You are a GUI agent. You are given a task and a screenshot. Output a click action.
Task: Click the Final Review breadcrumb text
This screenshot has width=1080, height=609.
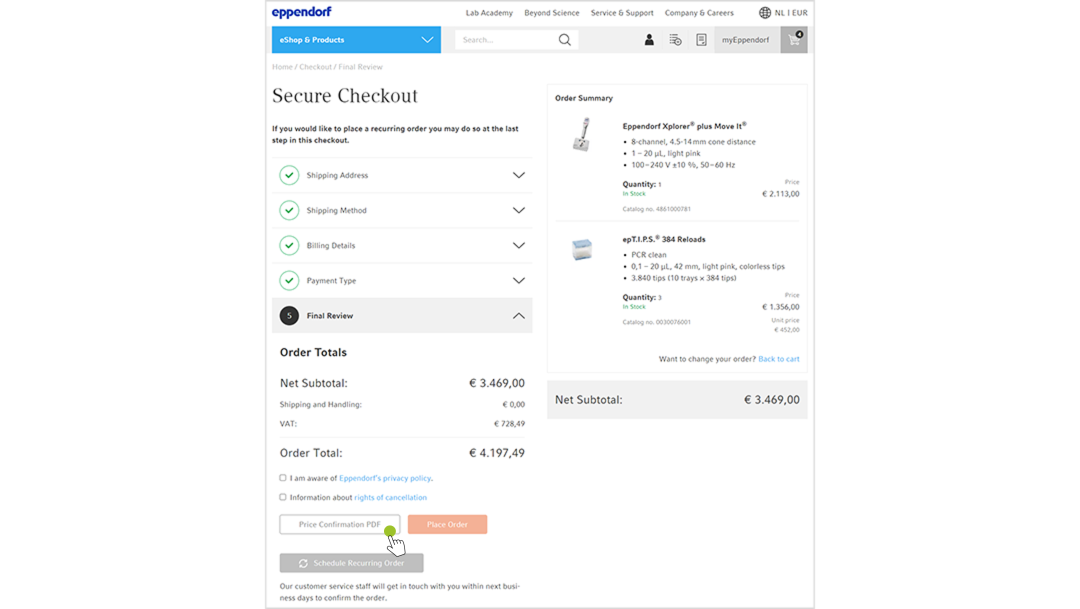click(x=360, y=67)
